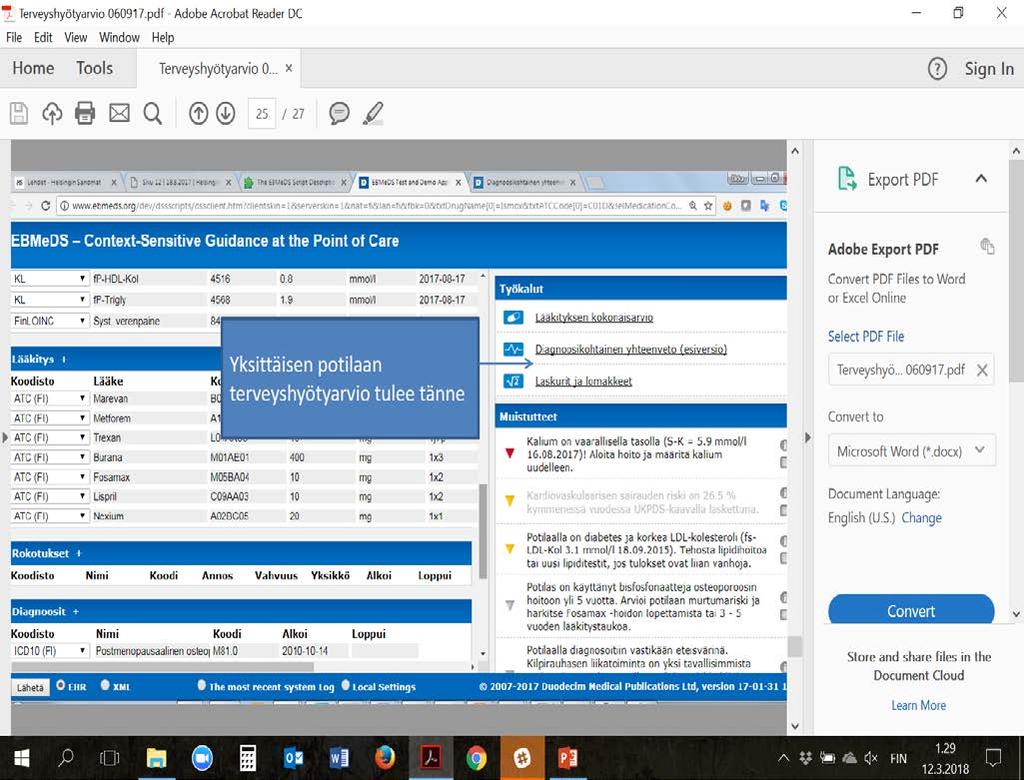Click the document vertical scrollbar up arrow
Viewport: 1024px width, 780px height.
pos(795,151)
